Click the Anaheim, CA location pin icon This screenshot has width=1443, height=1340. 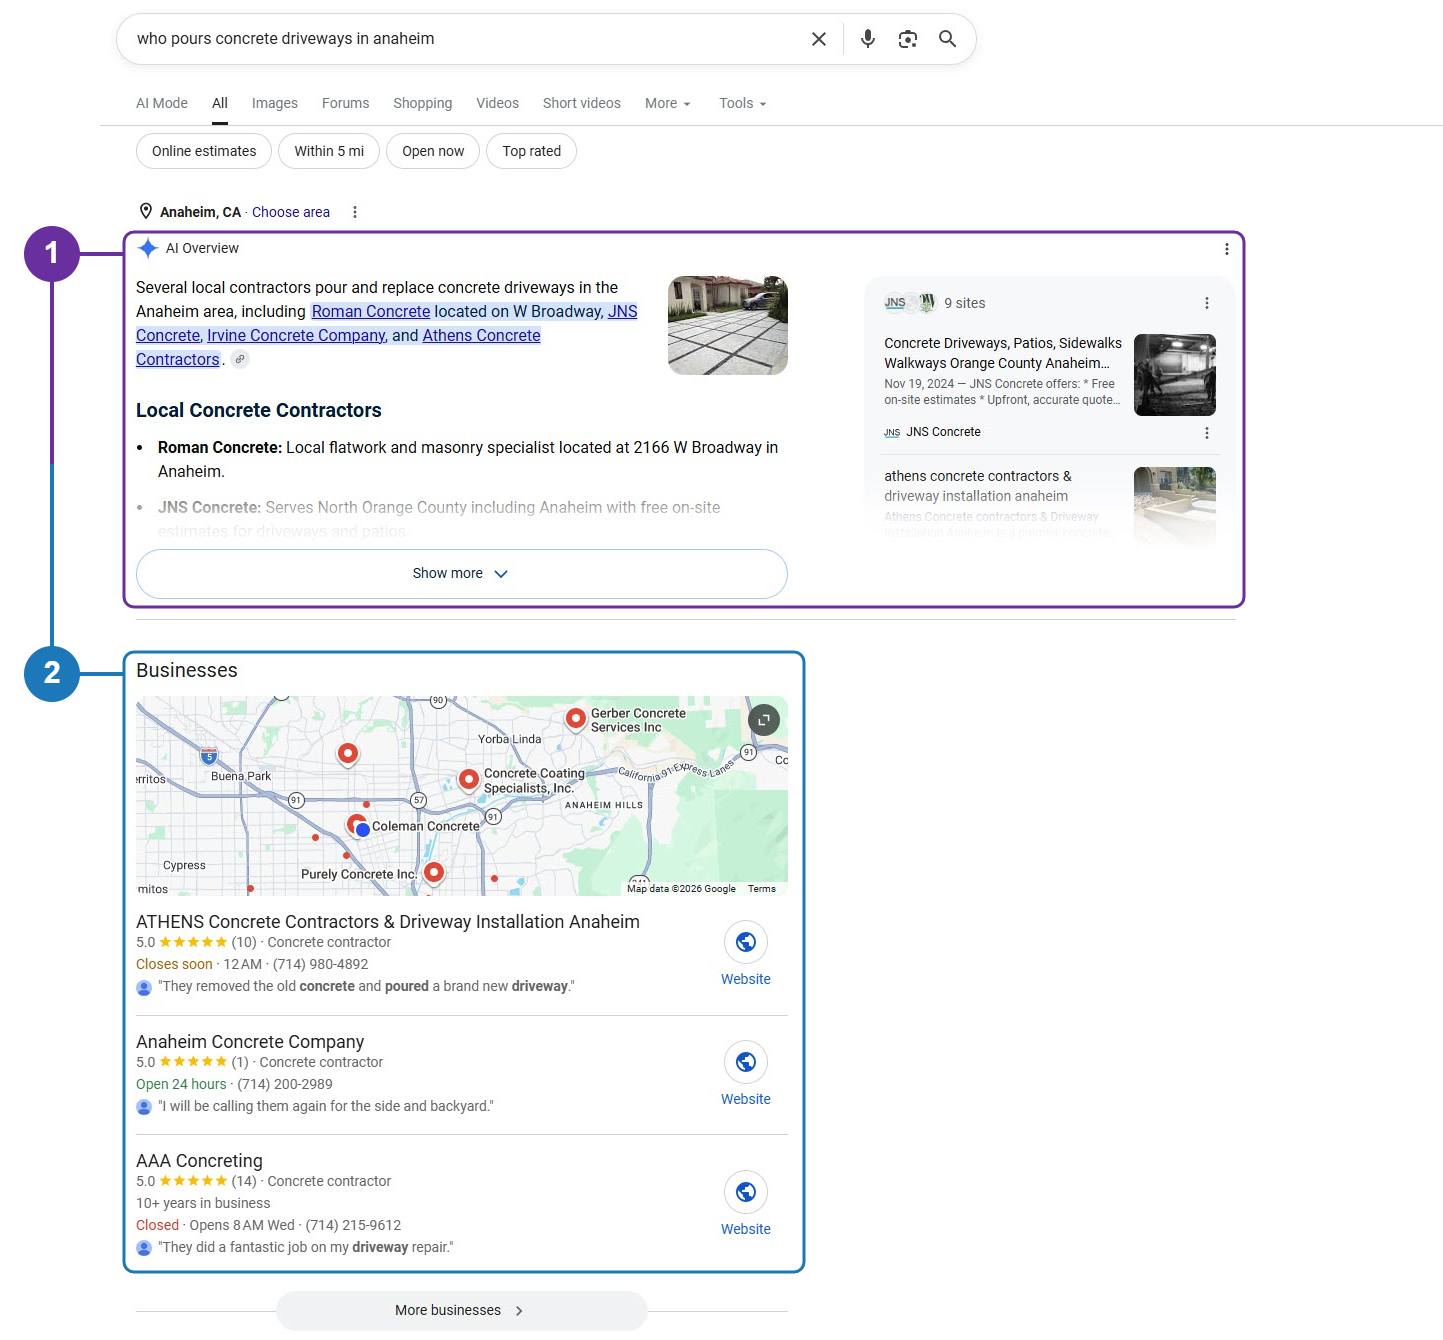point(146,211)
